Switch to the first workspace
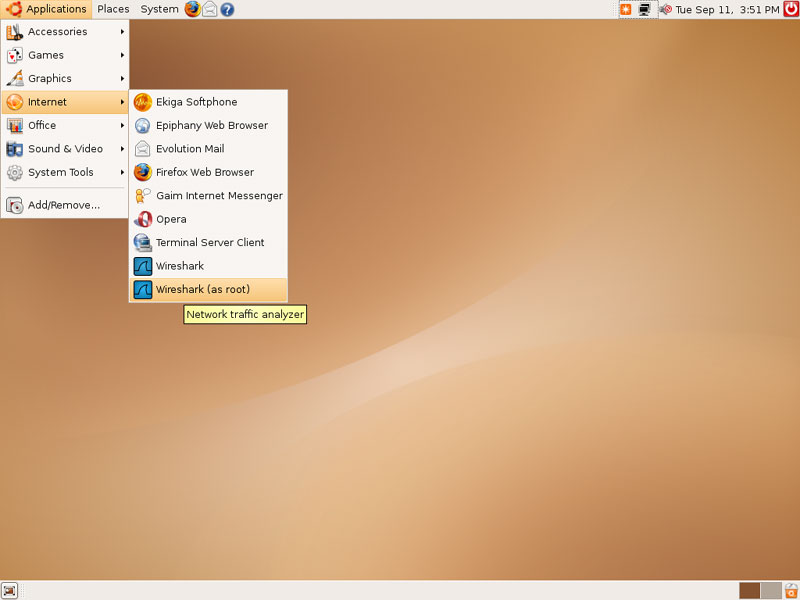This screenshot has height=600, width=800. pos(749,590)
